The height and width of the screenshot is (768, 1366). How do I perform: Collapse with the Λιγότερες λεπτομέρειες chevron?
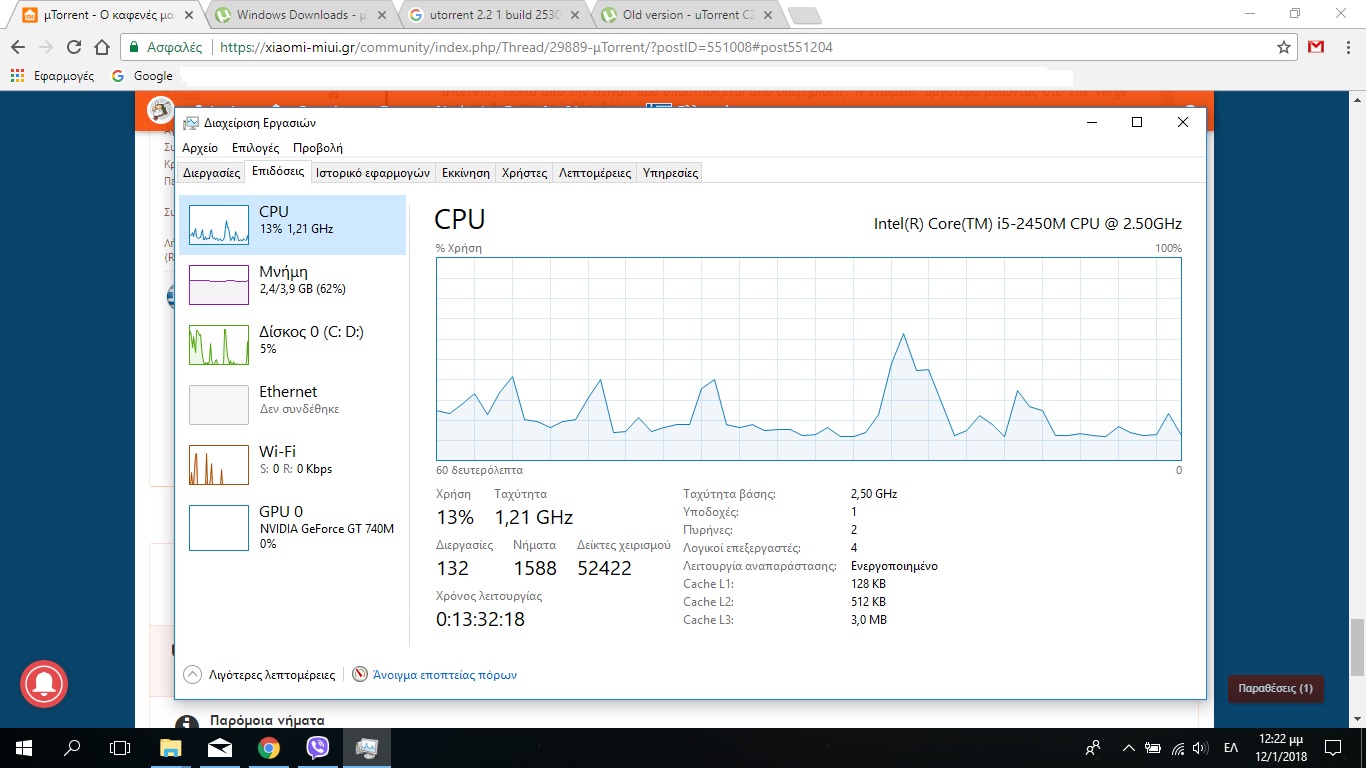tap(193, 675)
